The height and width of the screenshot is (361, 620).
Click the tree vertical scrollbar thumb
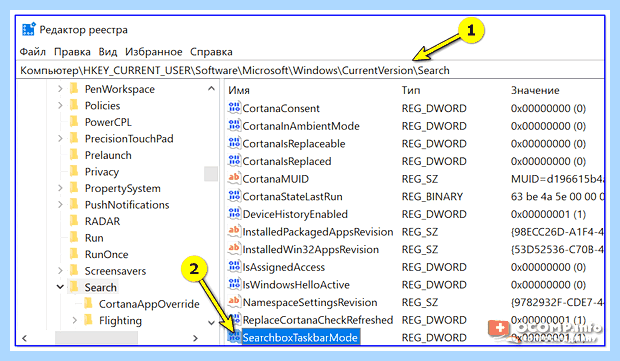211,174
